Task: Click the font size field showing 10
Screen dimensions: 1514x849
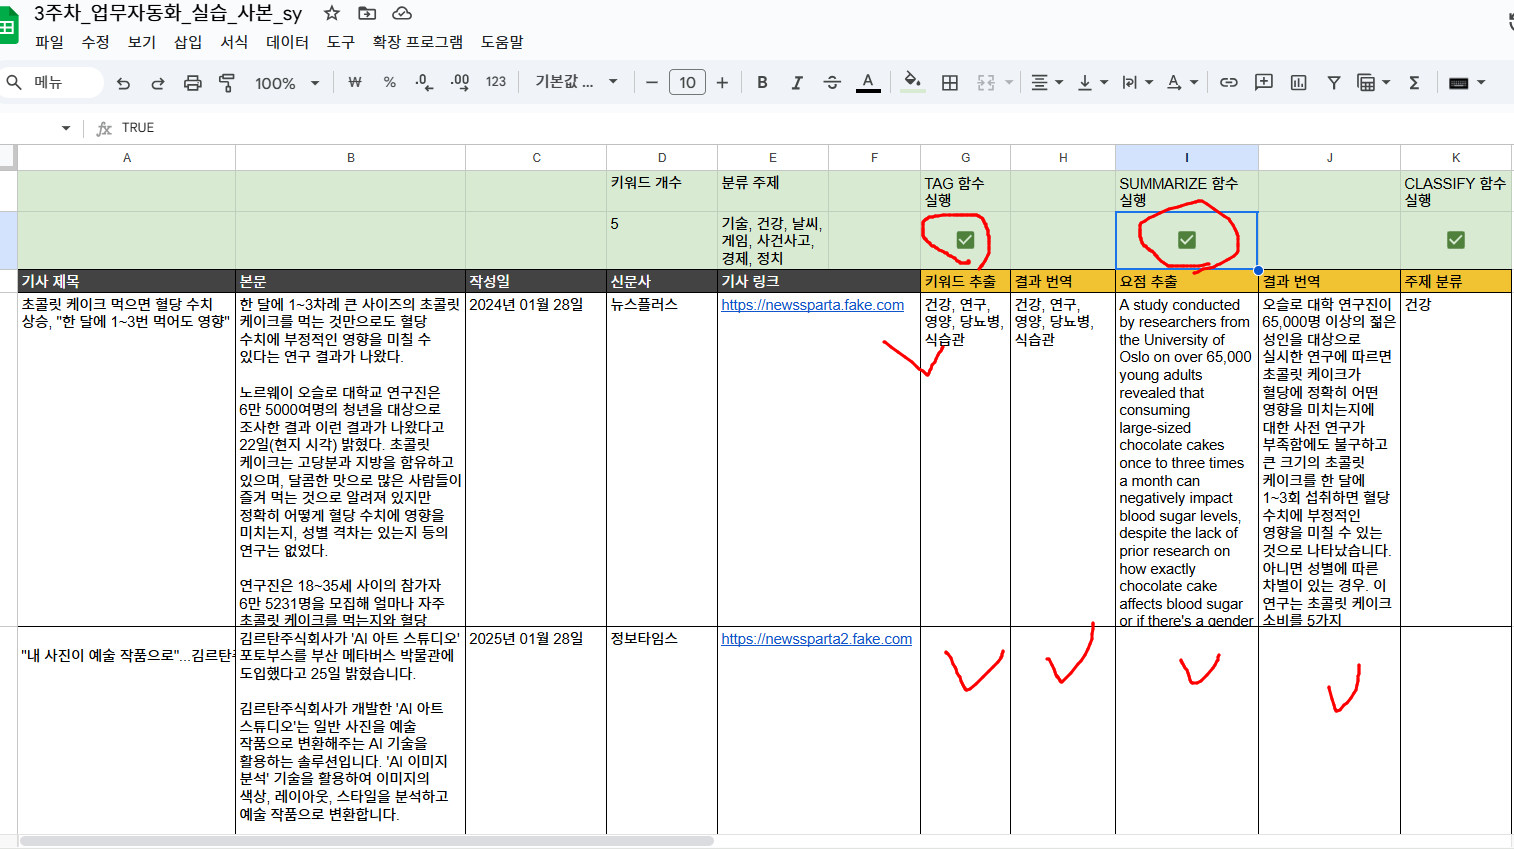Action: pyautogui.click(x=687, y=82)
